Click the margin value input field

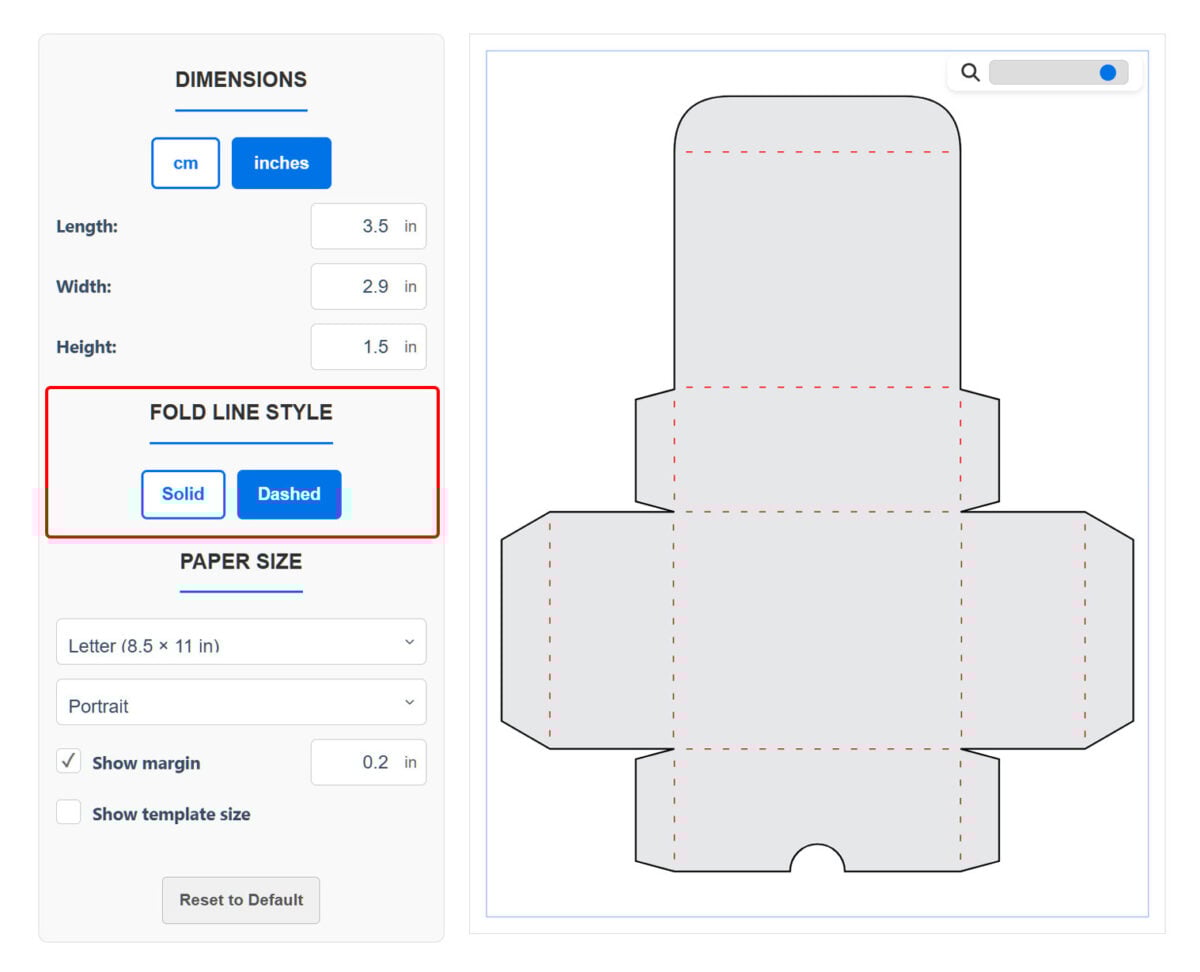(368, 761)
